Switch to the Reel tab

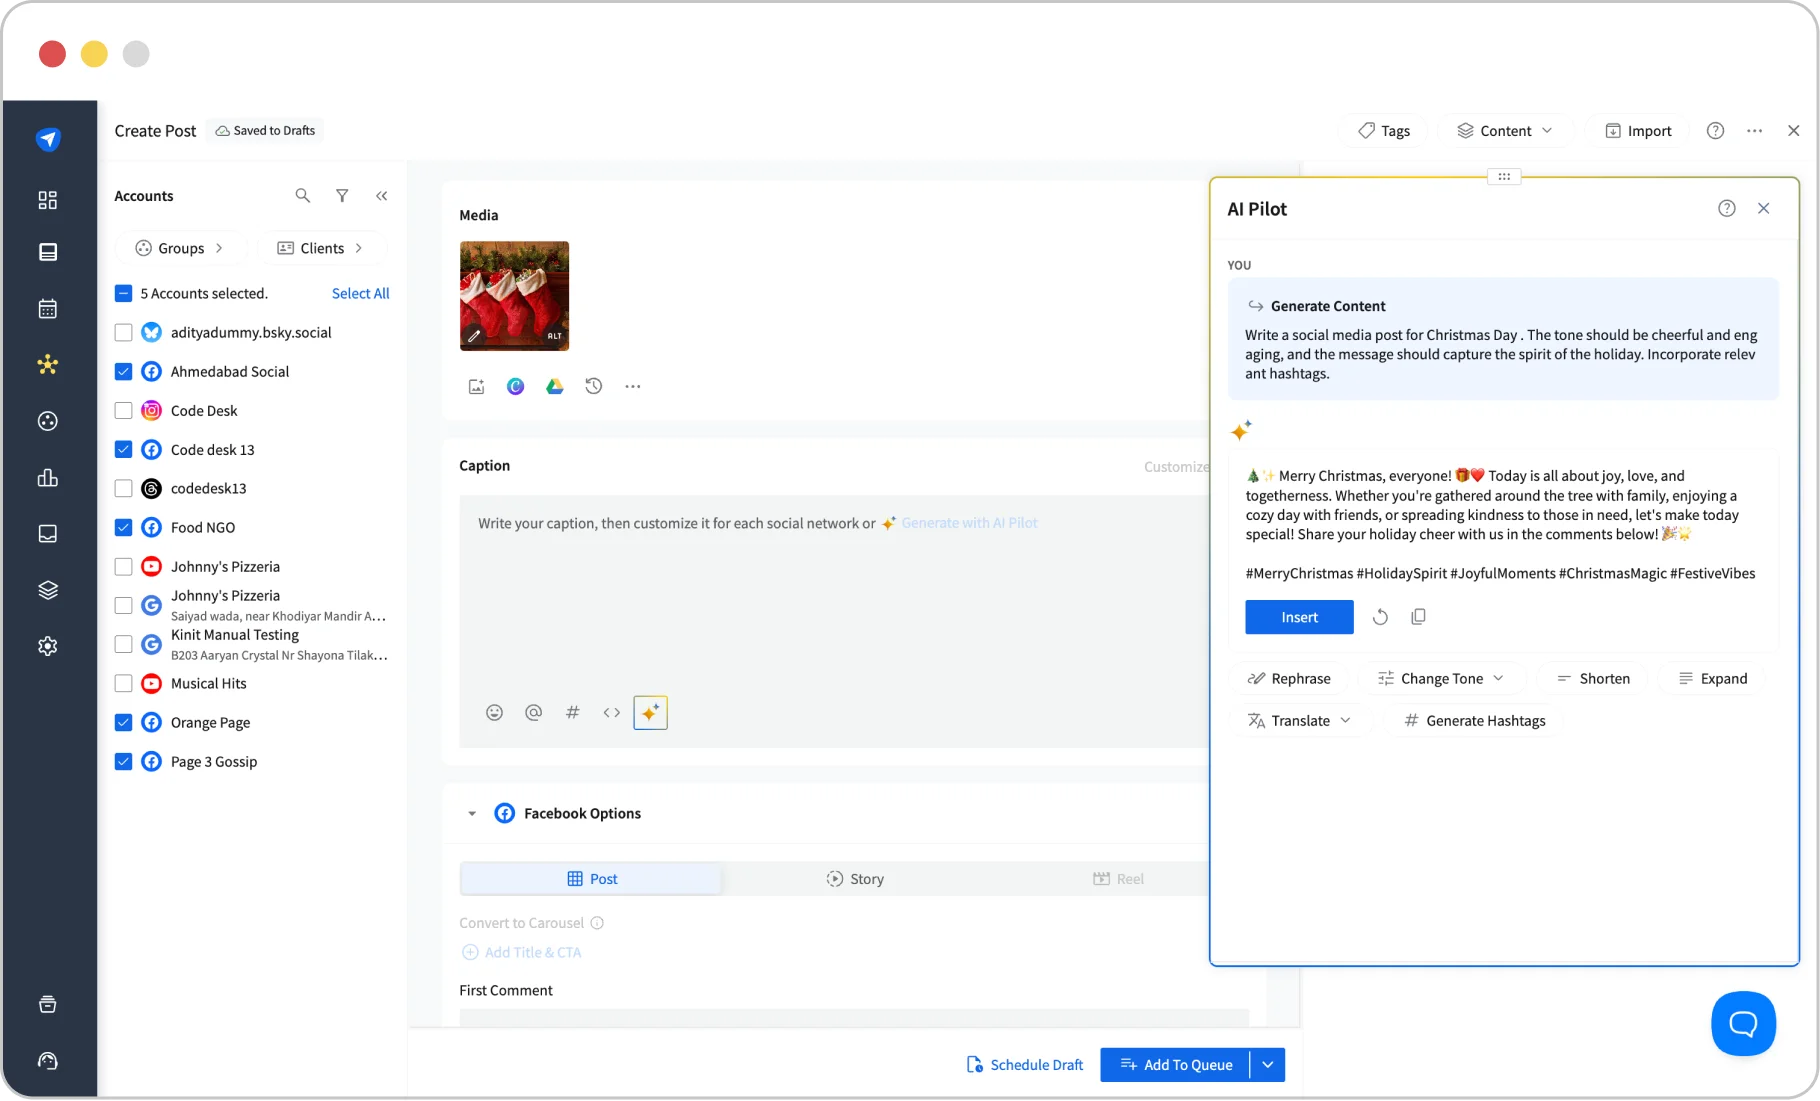1118,878
